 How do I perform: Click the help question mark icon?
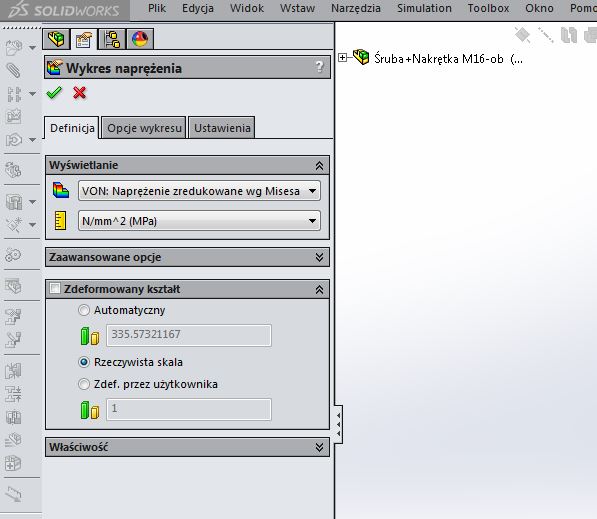pos(319,67)
